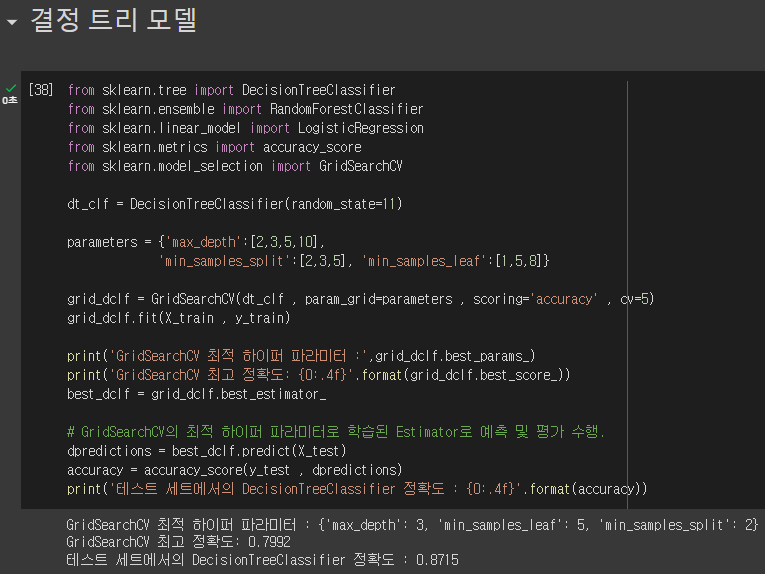Click the 결정 트리 모델 heading

click(114, 20)
